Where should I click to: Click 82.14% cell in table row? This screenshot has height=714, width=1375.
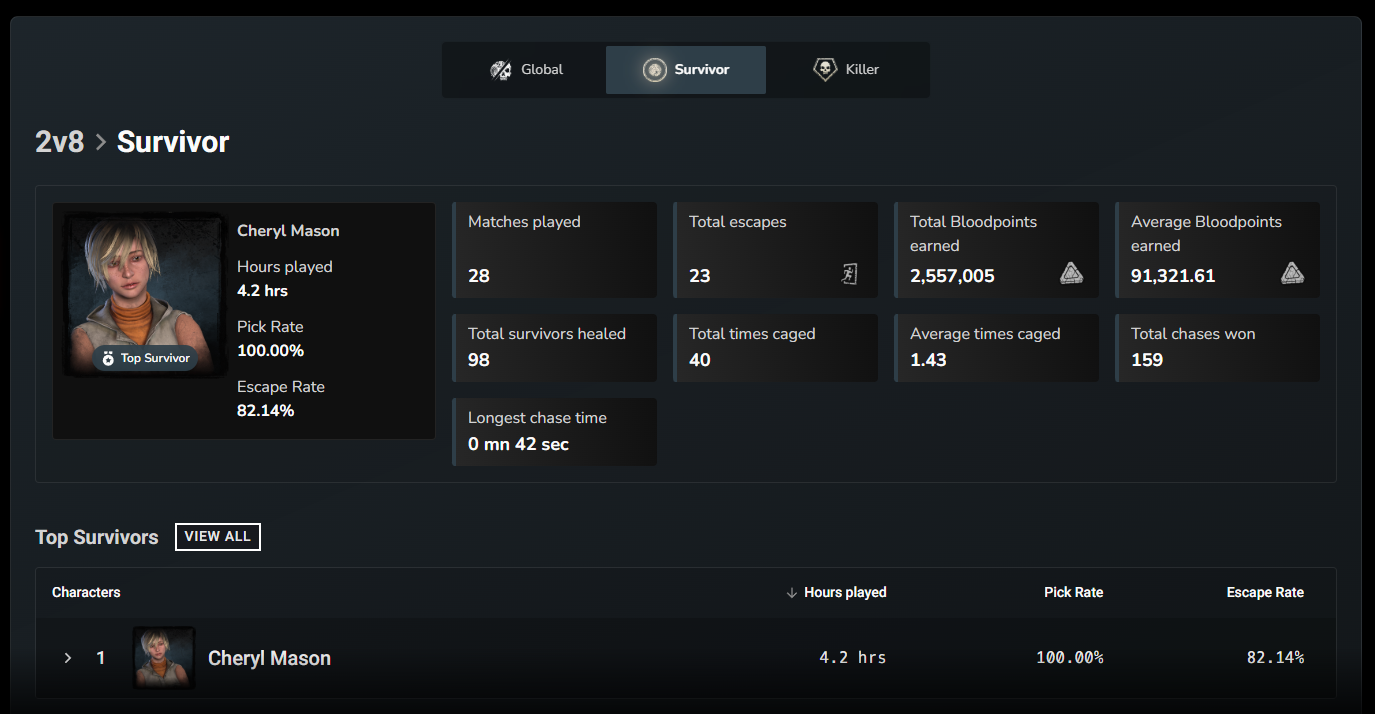point(1275,658)
